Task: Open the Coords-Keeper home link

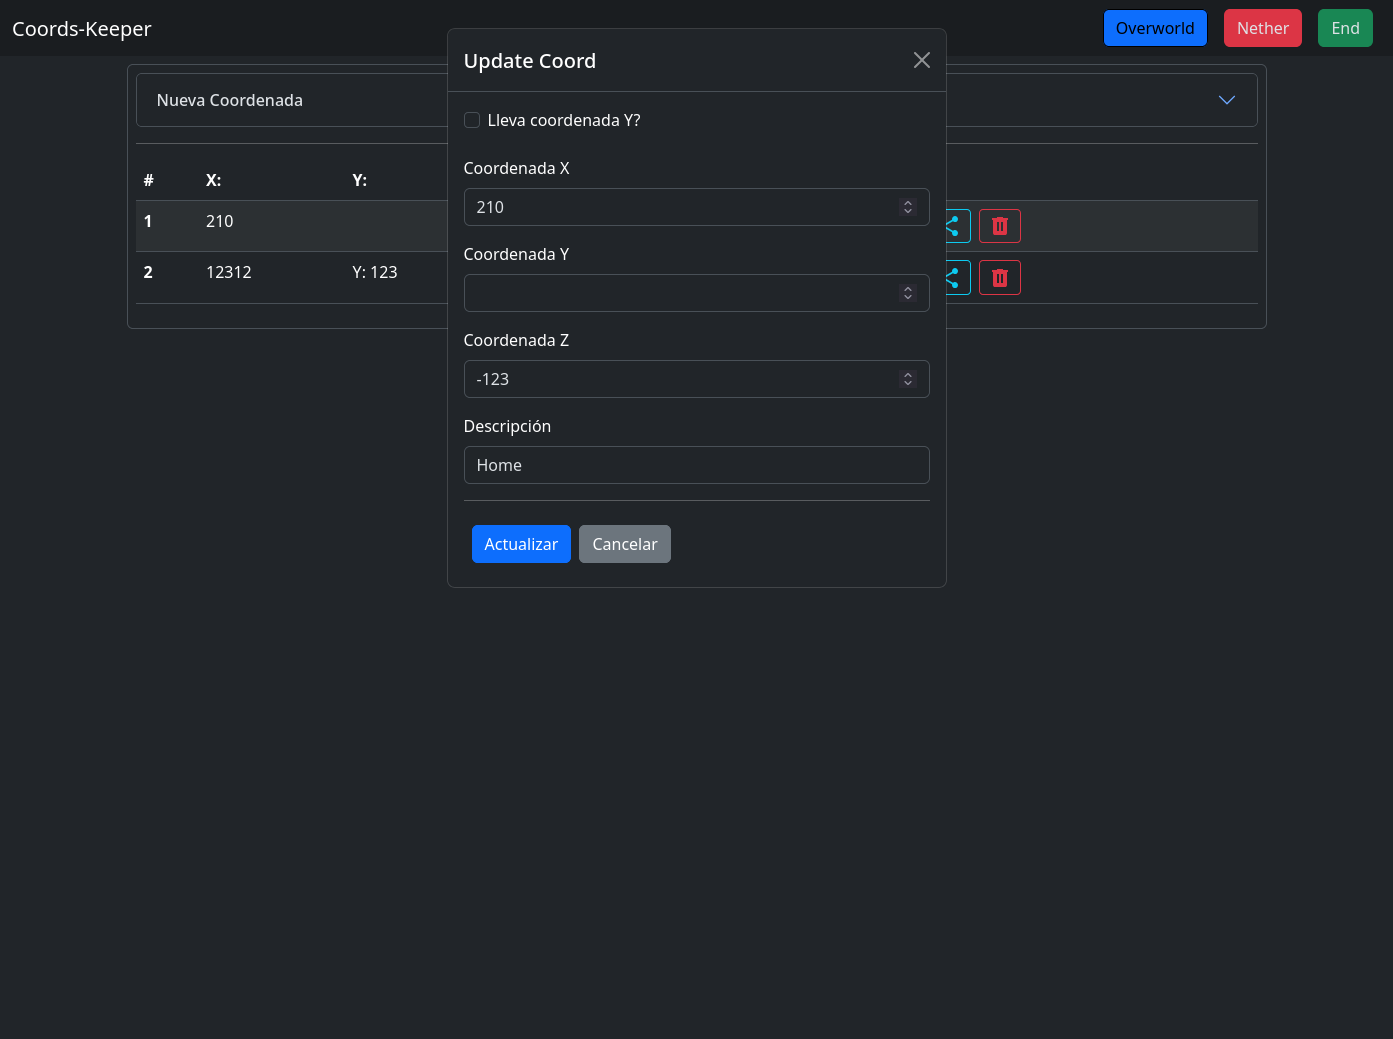Action: tap(82, 29)
